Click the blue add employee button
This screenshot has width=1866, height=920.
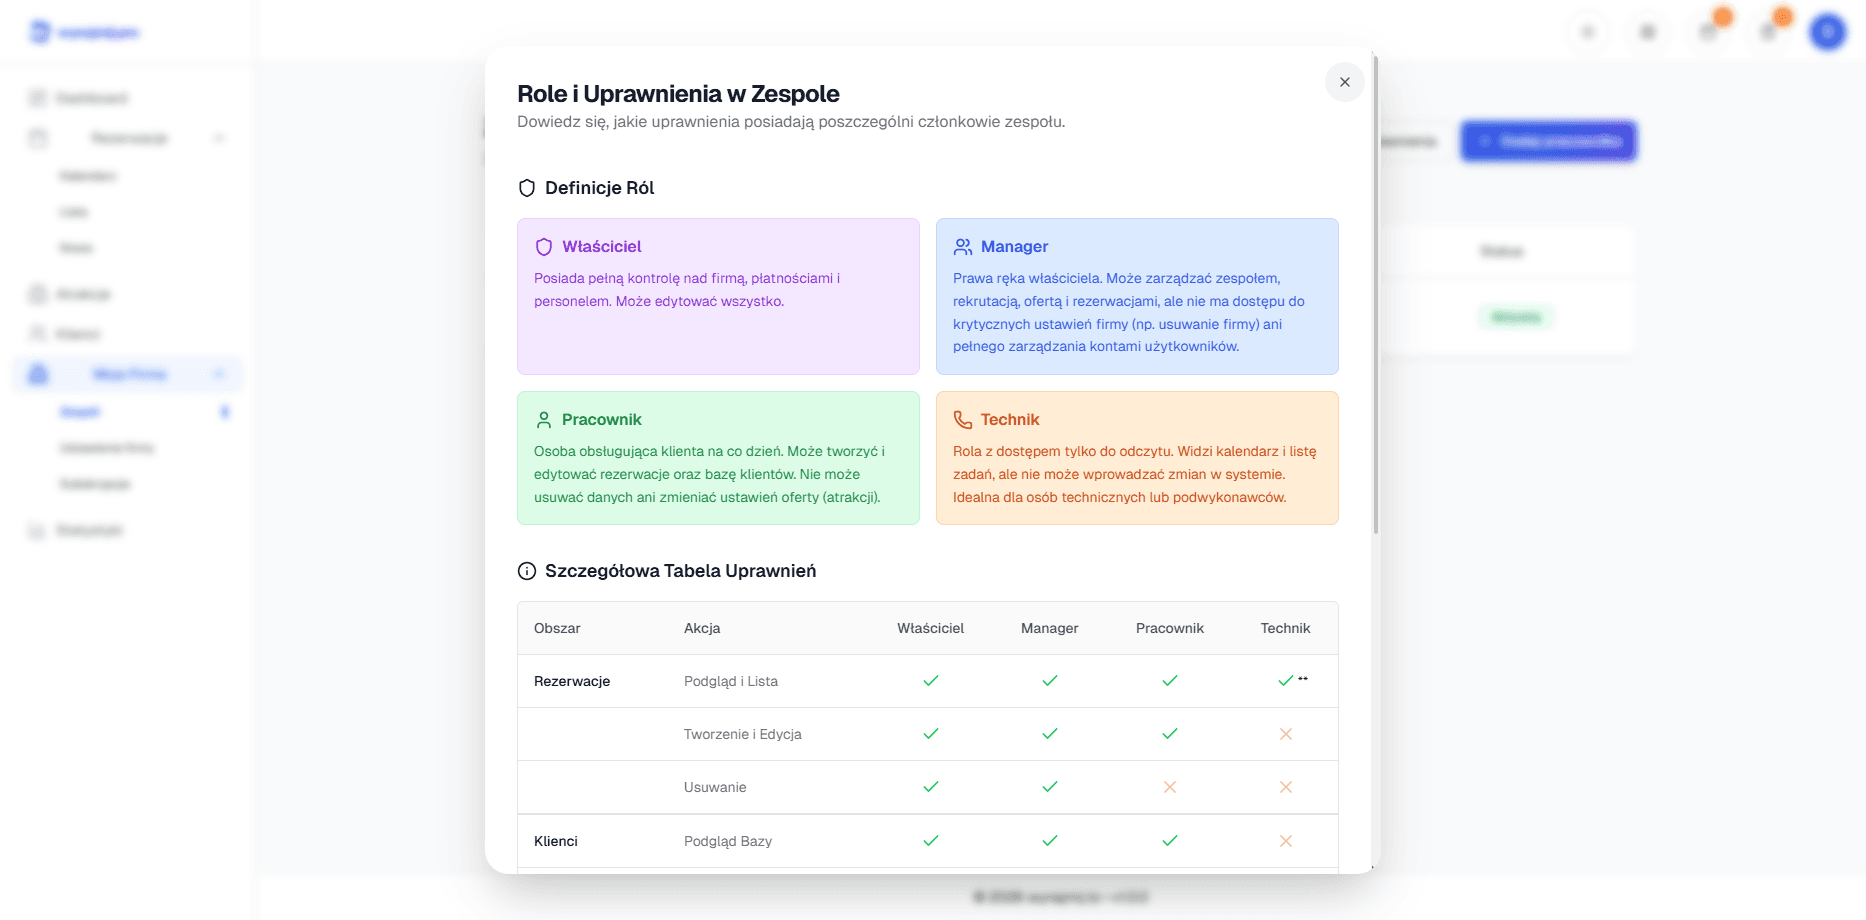tap(1548, 141)
